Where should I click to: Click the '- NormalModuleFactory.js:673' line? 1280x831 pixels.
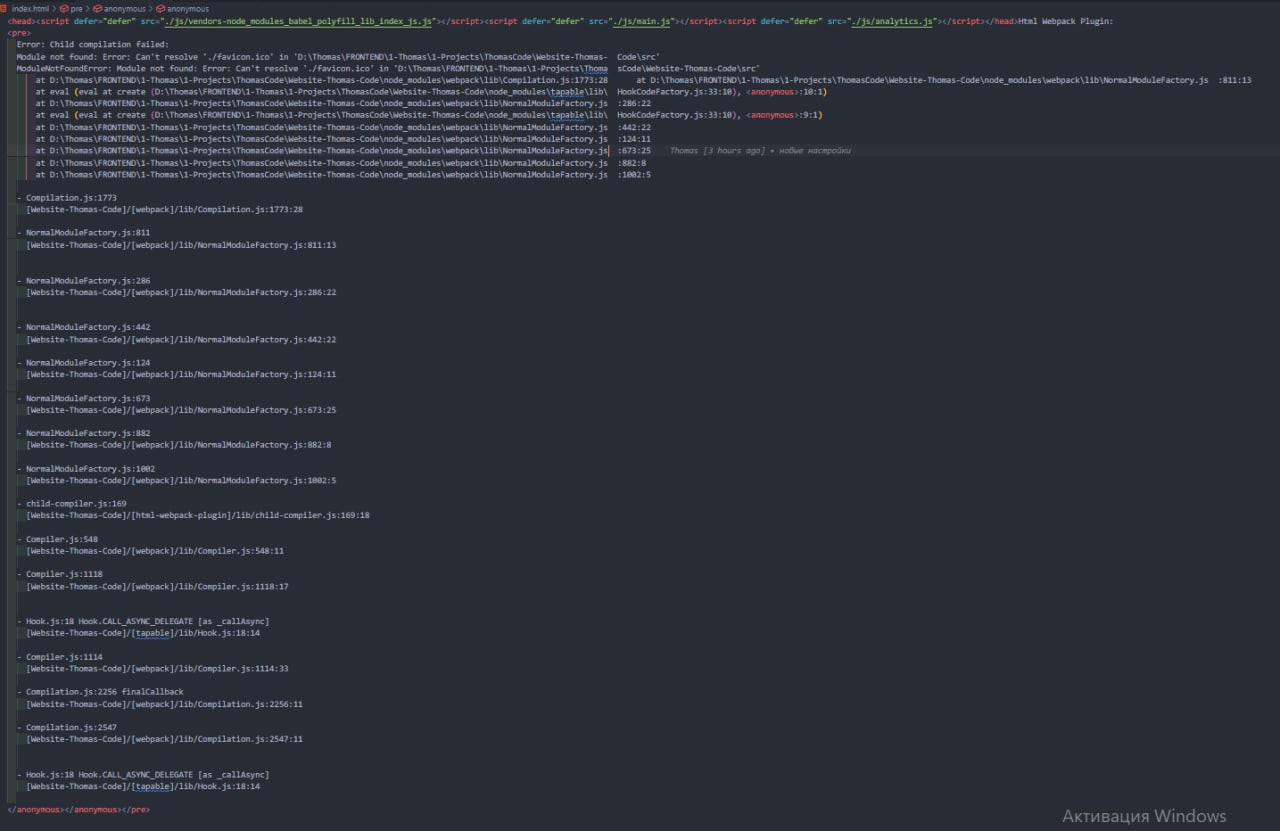click(84, 398)
